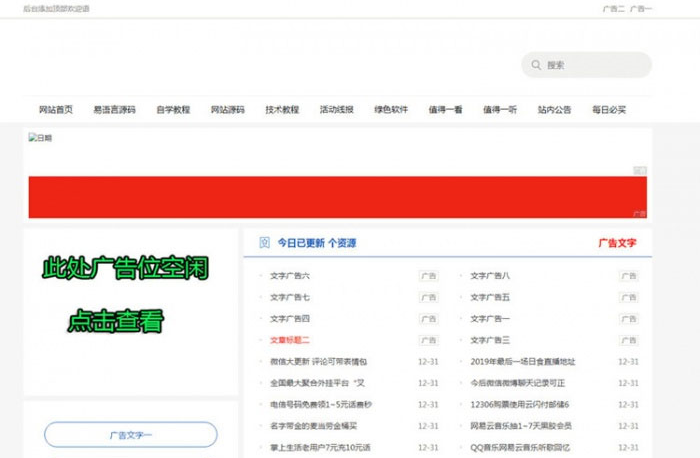The image size is (700, 458).
Task: Go to 自学教程 section
Action: click(x=173, y=109)
